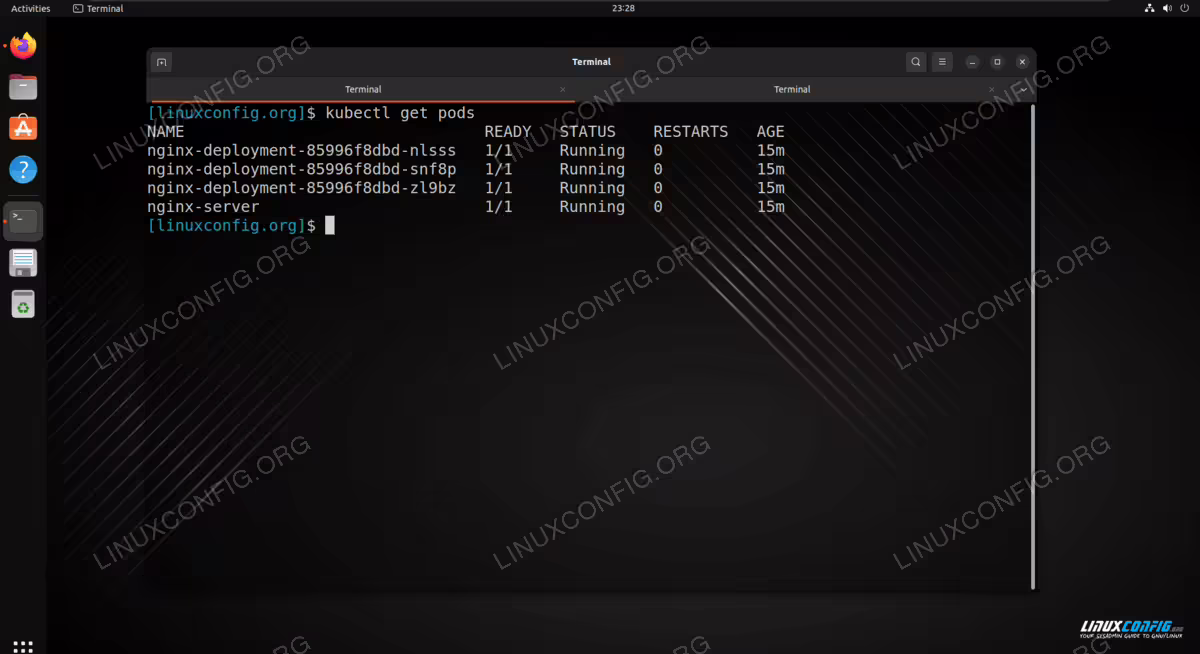This screenshot has height=654, width=1200.
Task: Open the clock showing 23:28
Action: 623,8
